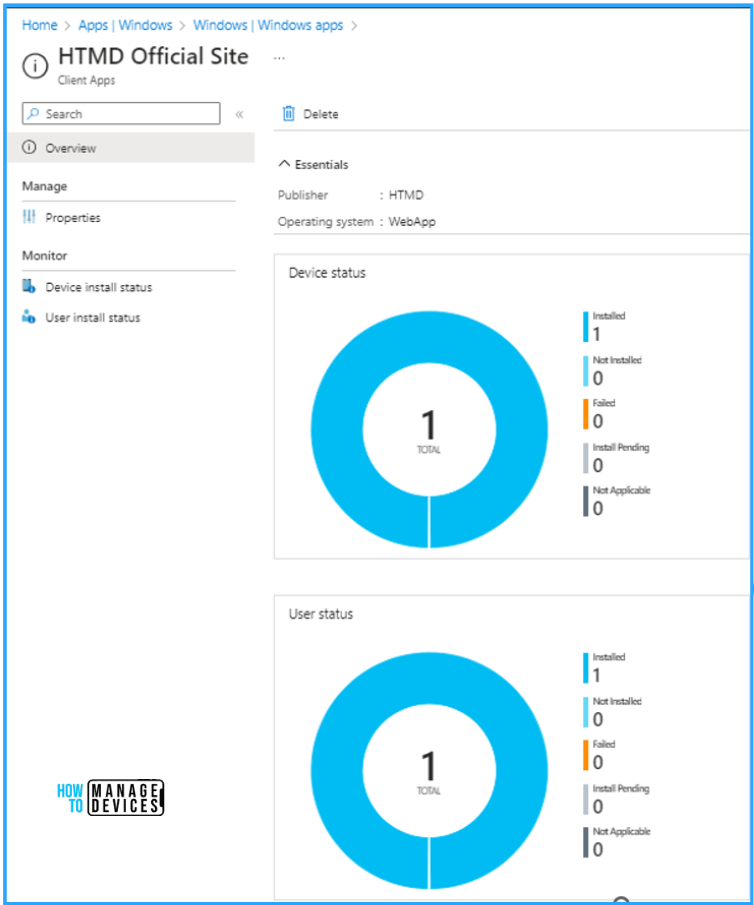Click the User install status icon
The height and width of the screenshot is (905, 754).
pos(29,317)
